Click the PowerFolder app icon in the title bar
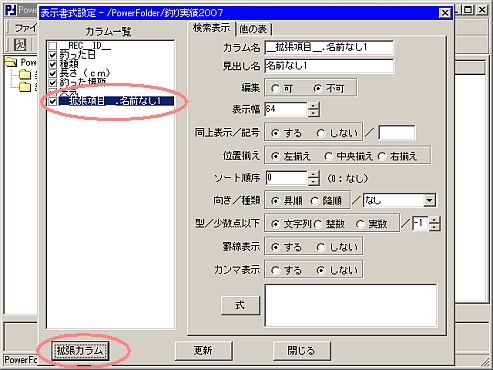 coord(10,10)
